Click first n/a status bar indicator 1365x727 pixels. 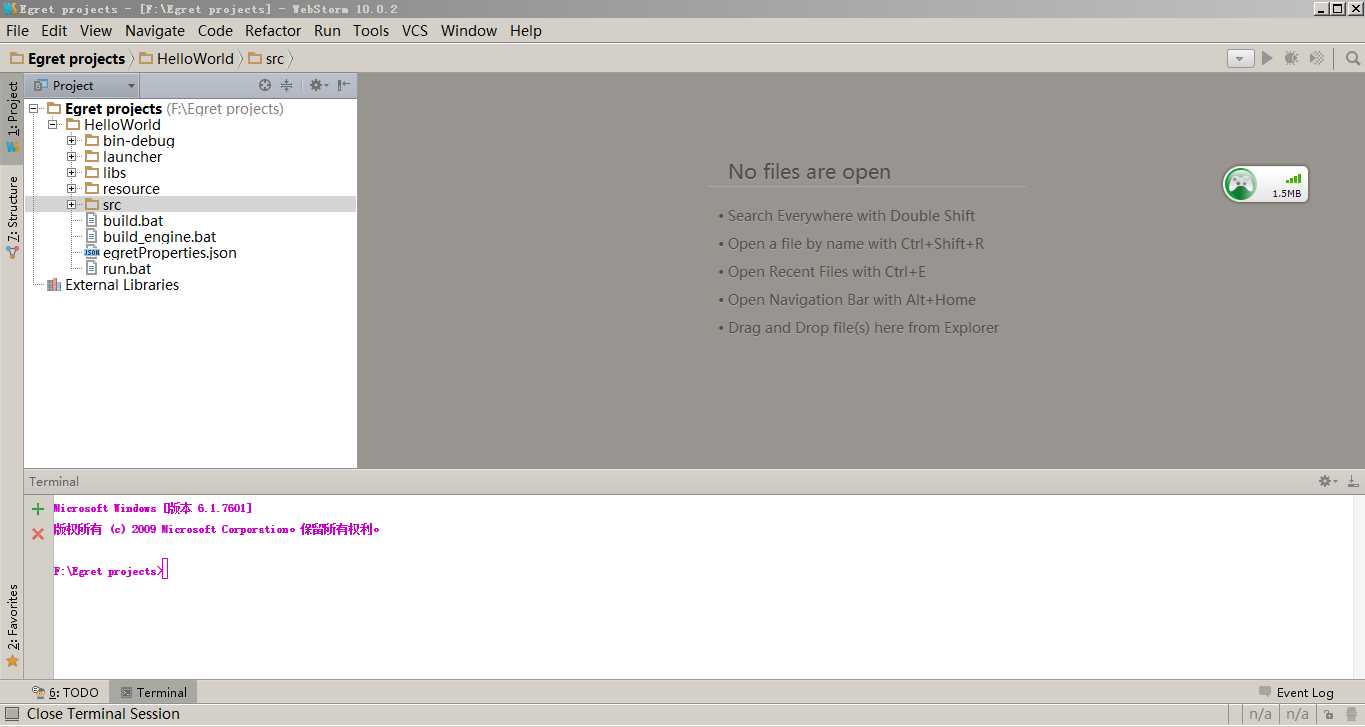tap(1261, 714)
